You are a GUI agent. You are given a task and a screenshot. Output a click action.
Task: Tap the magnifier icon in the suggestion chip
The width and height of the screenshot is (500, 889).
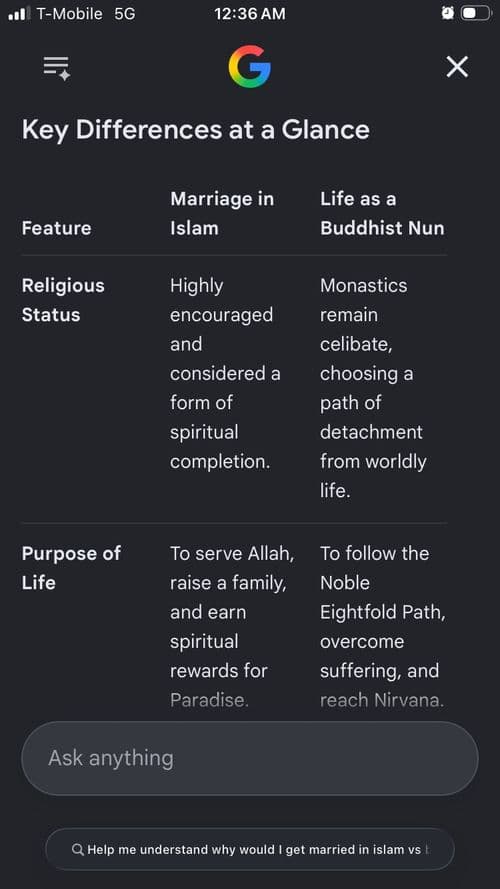[x=78, y=849]
